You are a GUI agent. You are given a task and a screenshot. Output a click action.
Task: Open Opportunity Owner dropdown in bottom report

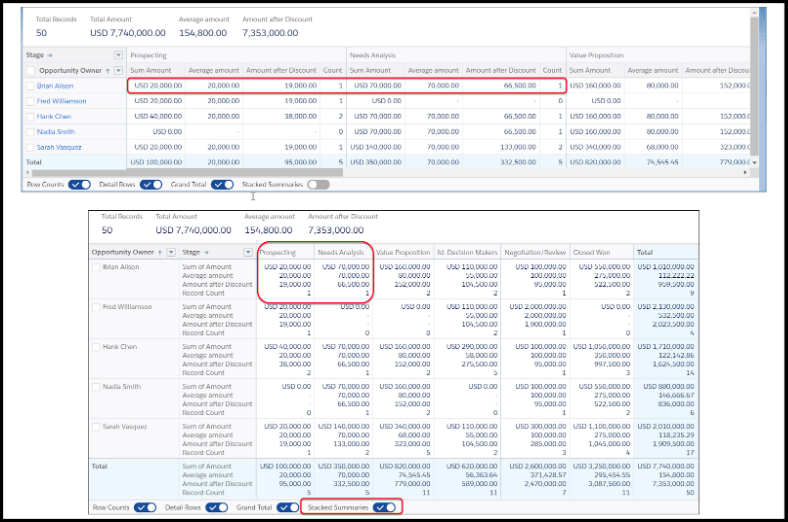[x=171, y=253]
